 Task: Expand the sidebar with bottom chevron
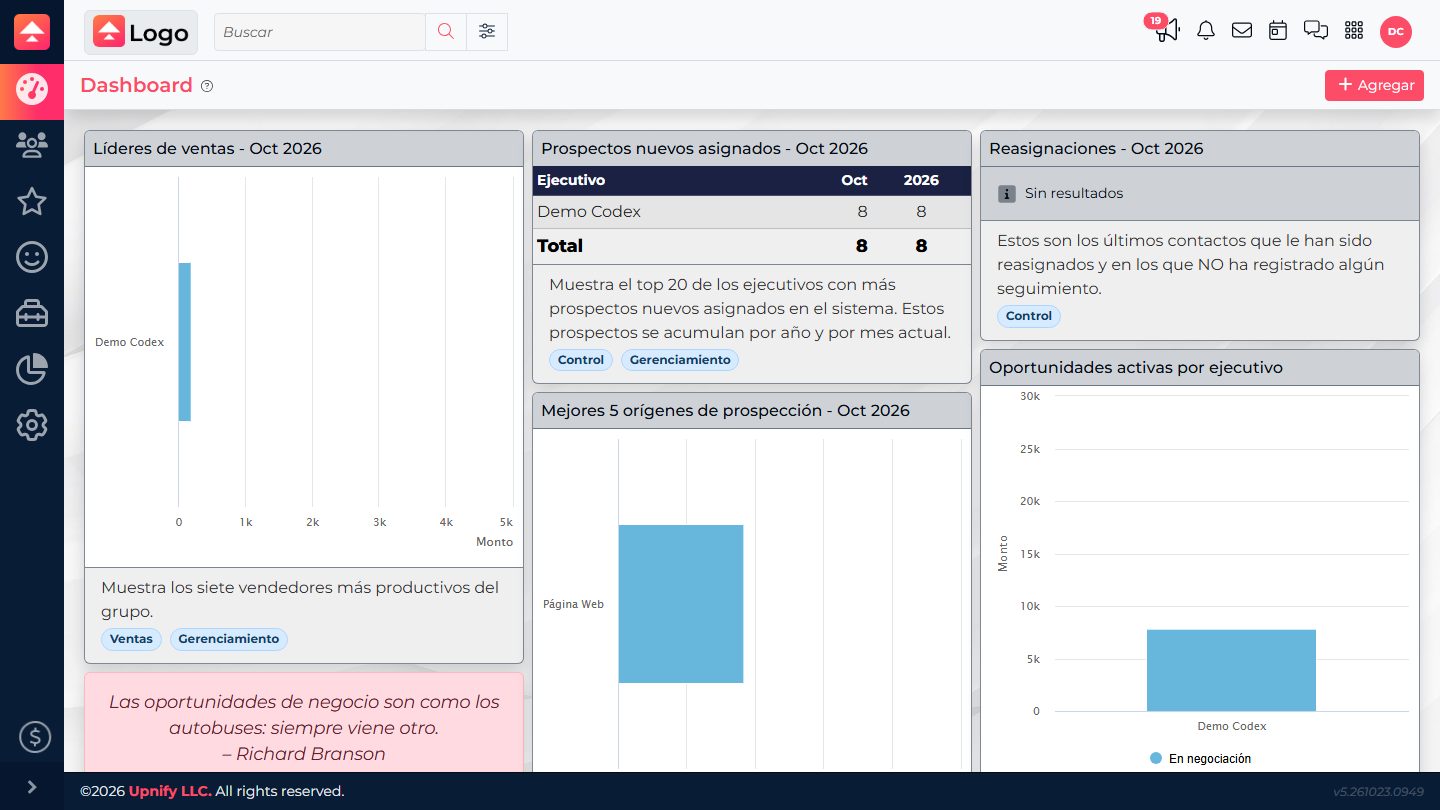point(32,787)
